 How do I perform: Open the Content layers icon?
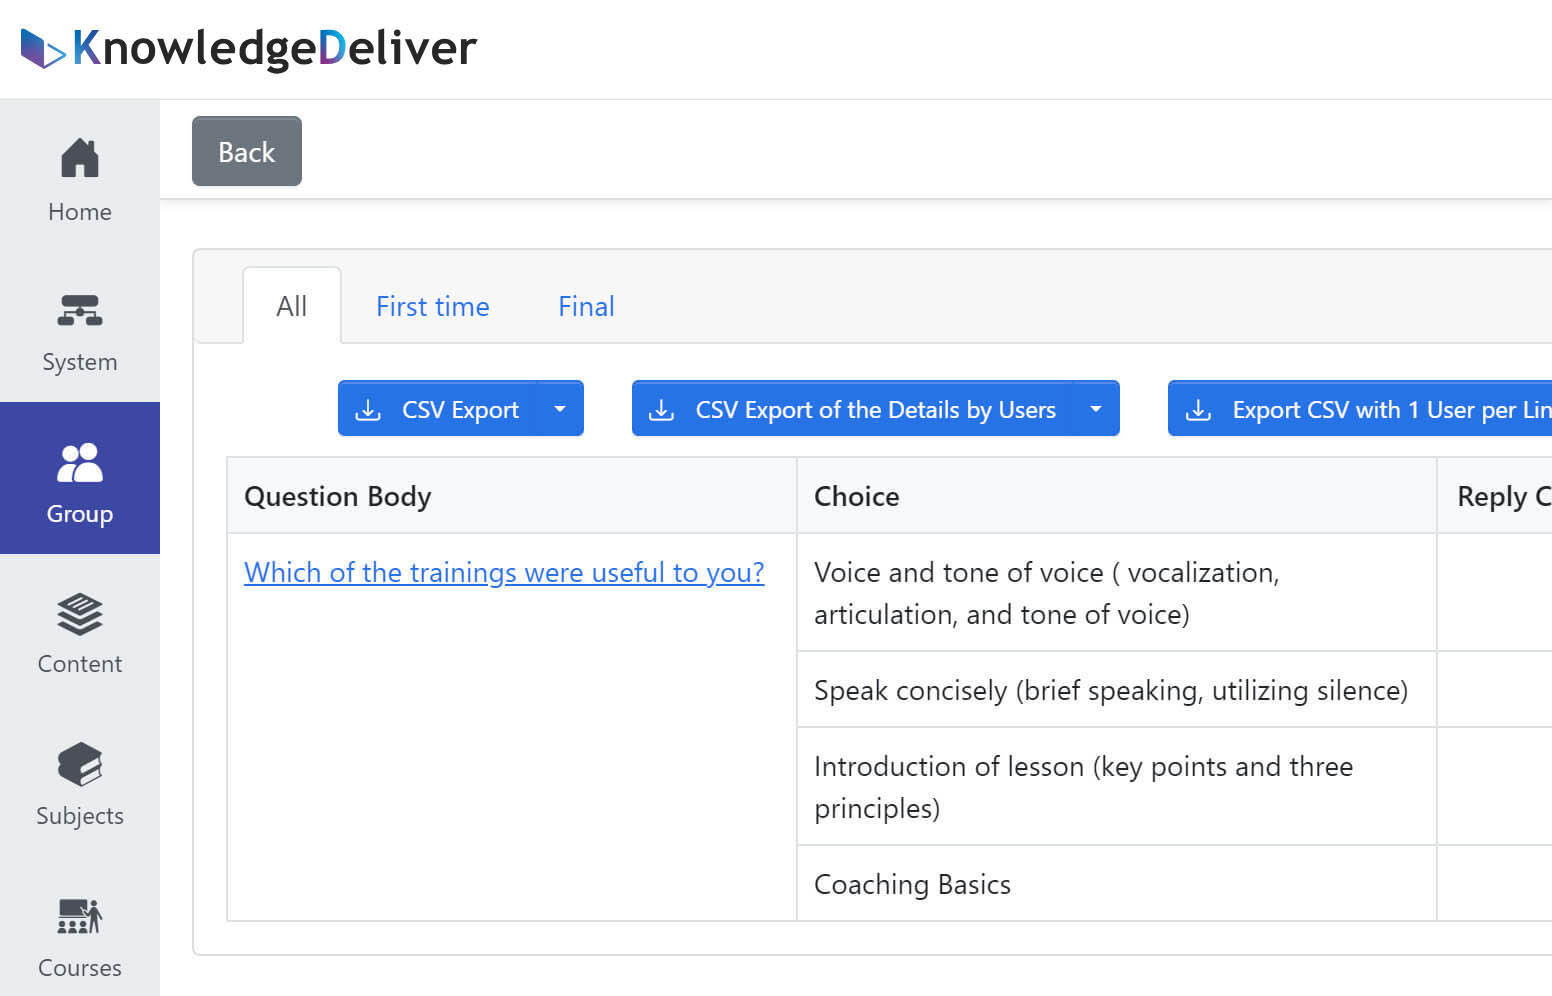click(x=80, y=614)
